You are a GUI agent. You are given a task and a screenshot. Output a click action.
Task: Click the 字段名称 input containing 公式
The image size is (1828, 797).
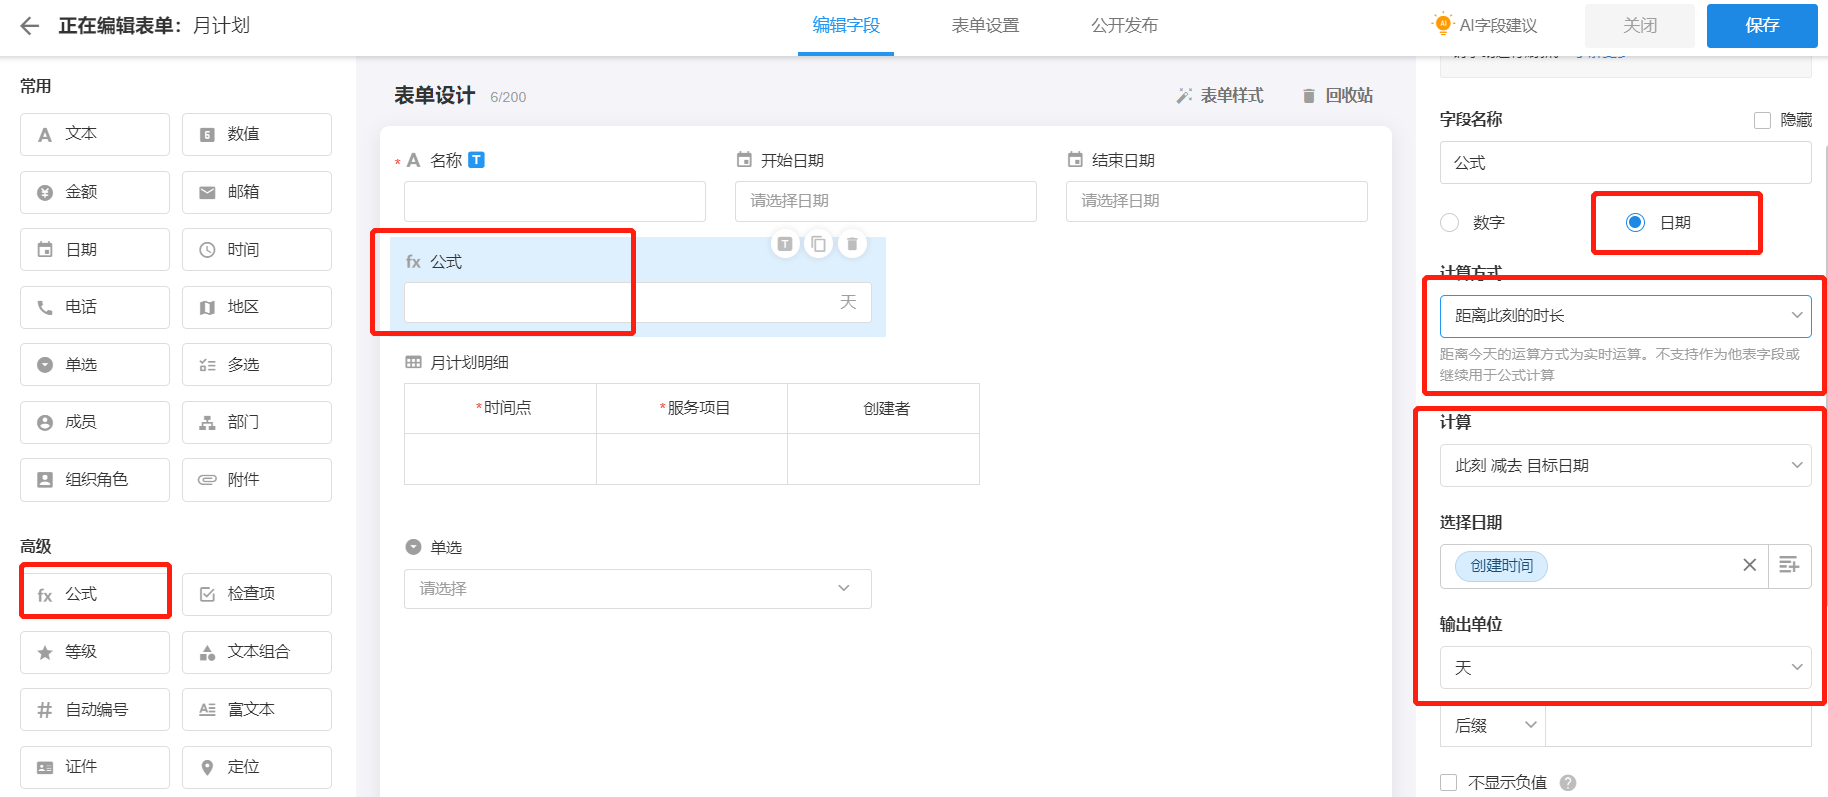(1625, 163)
